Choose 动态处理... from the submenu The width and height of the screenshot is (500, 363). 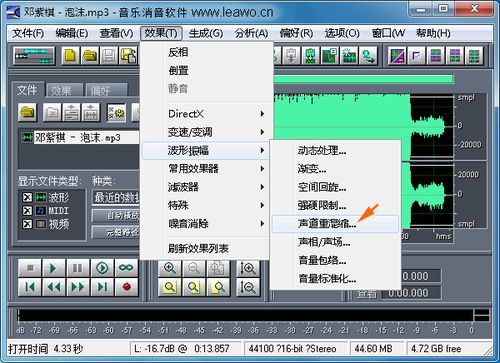click(335, 151)
